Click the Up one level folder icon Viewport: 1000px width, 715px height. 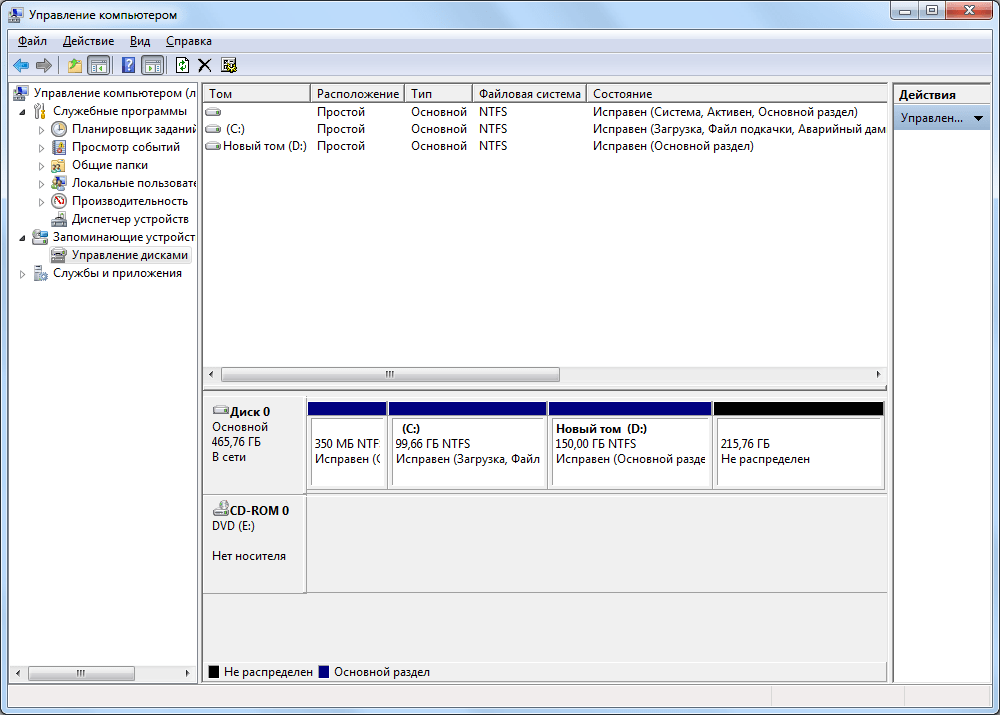point(75,65)
